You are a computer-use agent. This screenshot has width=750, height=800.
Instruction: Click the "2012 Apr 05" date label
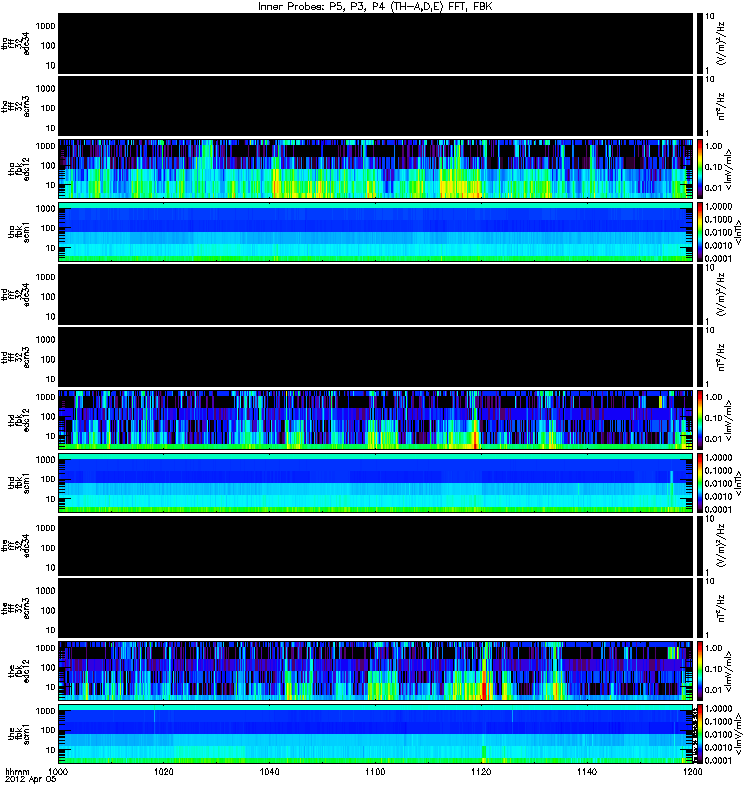point(31,780)
